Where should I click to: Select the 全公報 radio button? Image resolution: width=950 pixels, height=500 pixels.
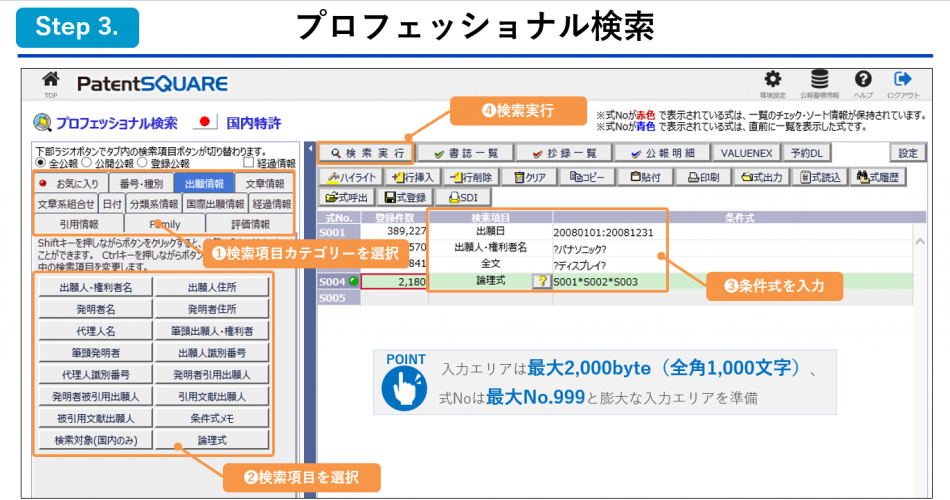[41, 163]
